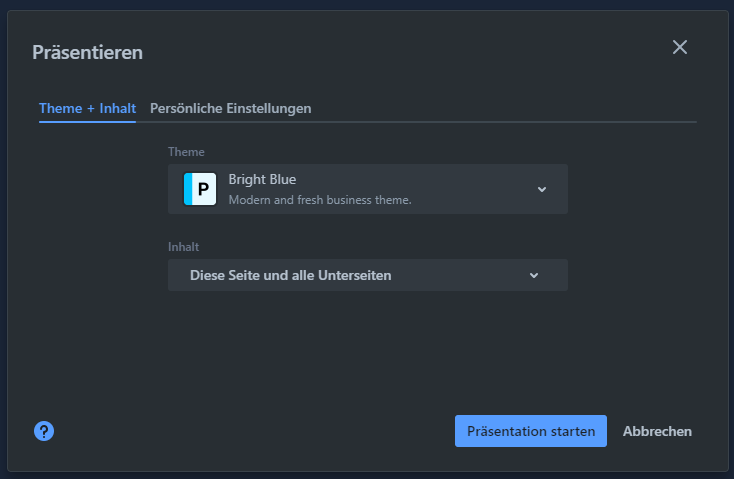Click the Bright Blue theme P thumbnail

[x=200, y=189]
